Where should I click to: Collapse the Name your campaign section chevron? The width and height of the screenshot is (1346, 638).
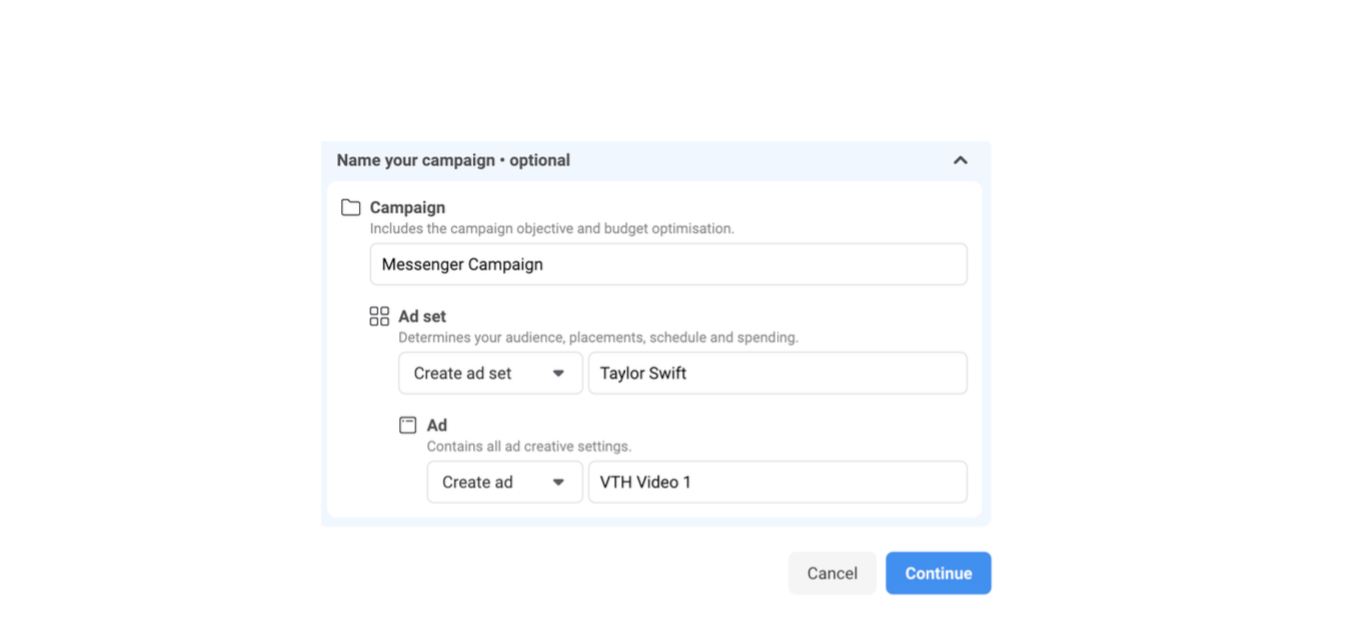960,160
